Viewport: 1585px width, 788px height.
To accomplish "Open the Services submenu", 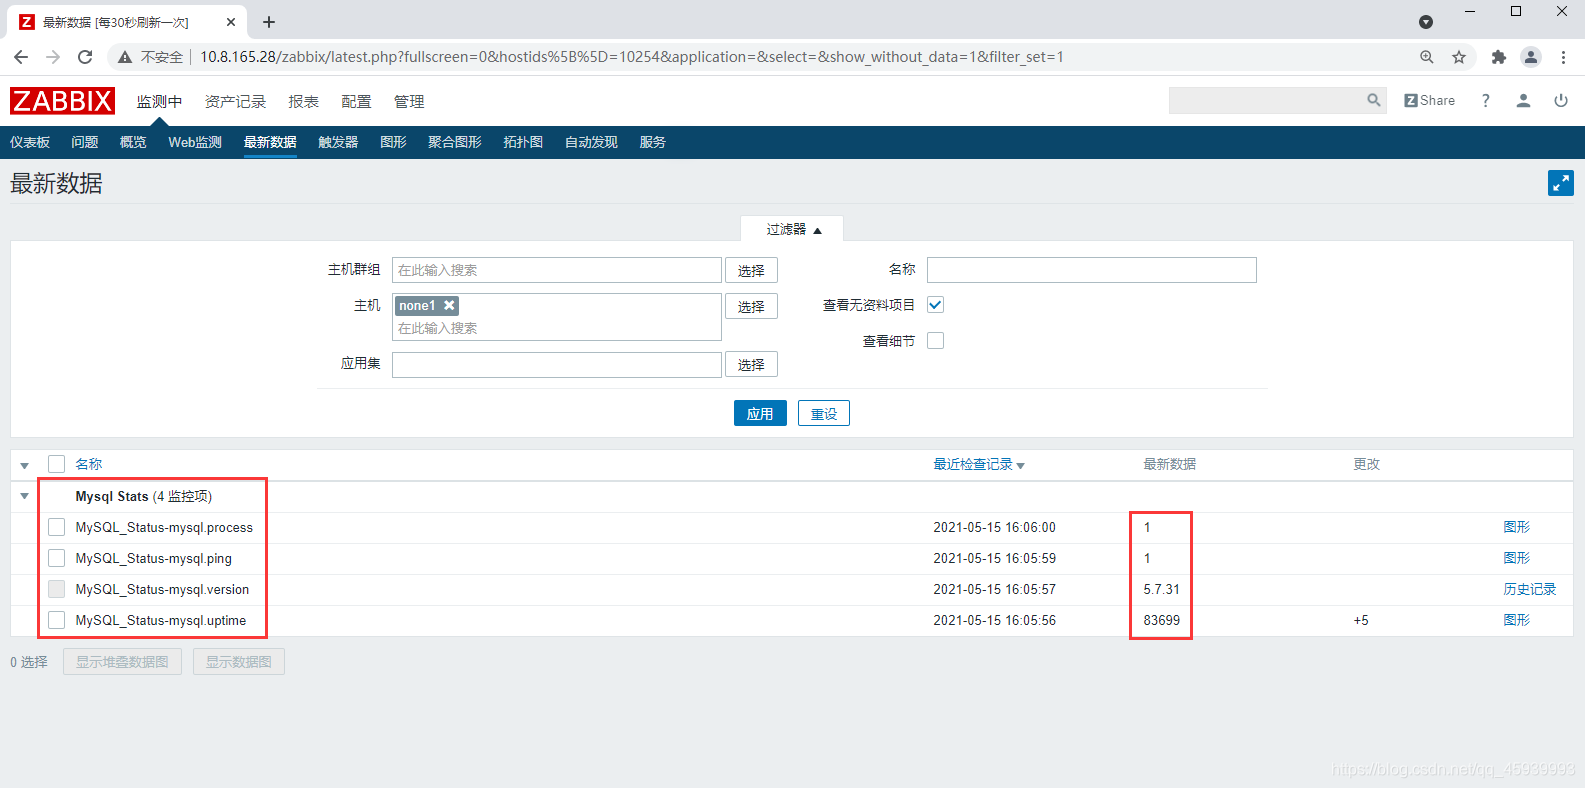I will coord(653,142).
